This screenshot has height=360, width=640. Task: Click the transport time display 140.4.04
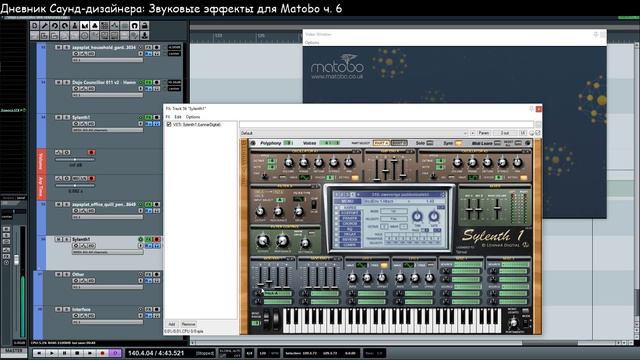[156, 353]
